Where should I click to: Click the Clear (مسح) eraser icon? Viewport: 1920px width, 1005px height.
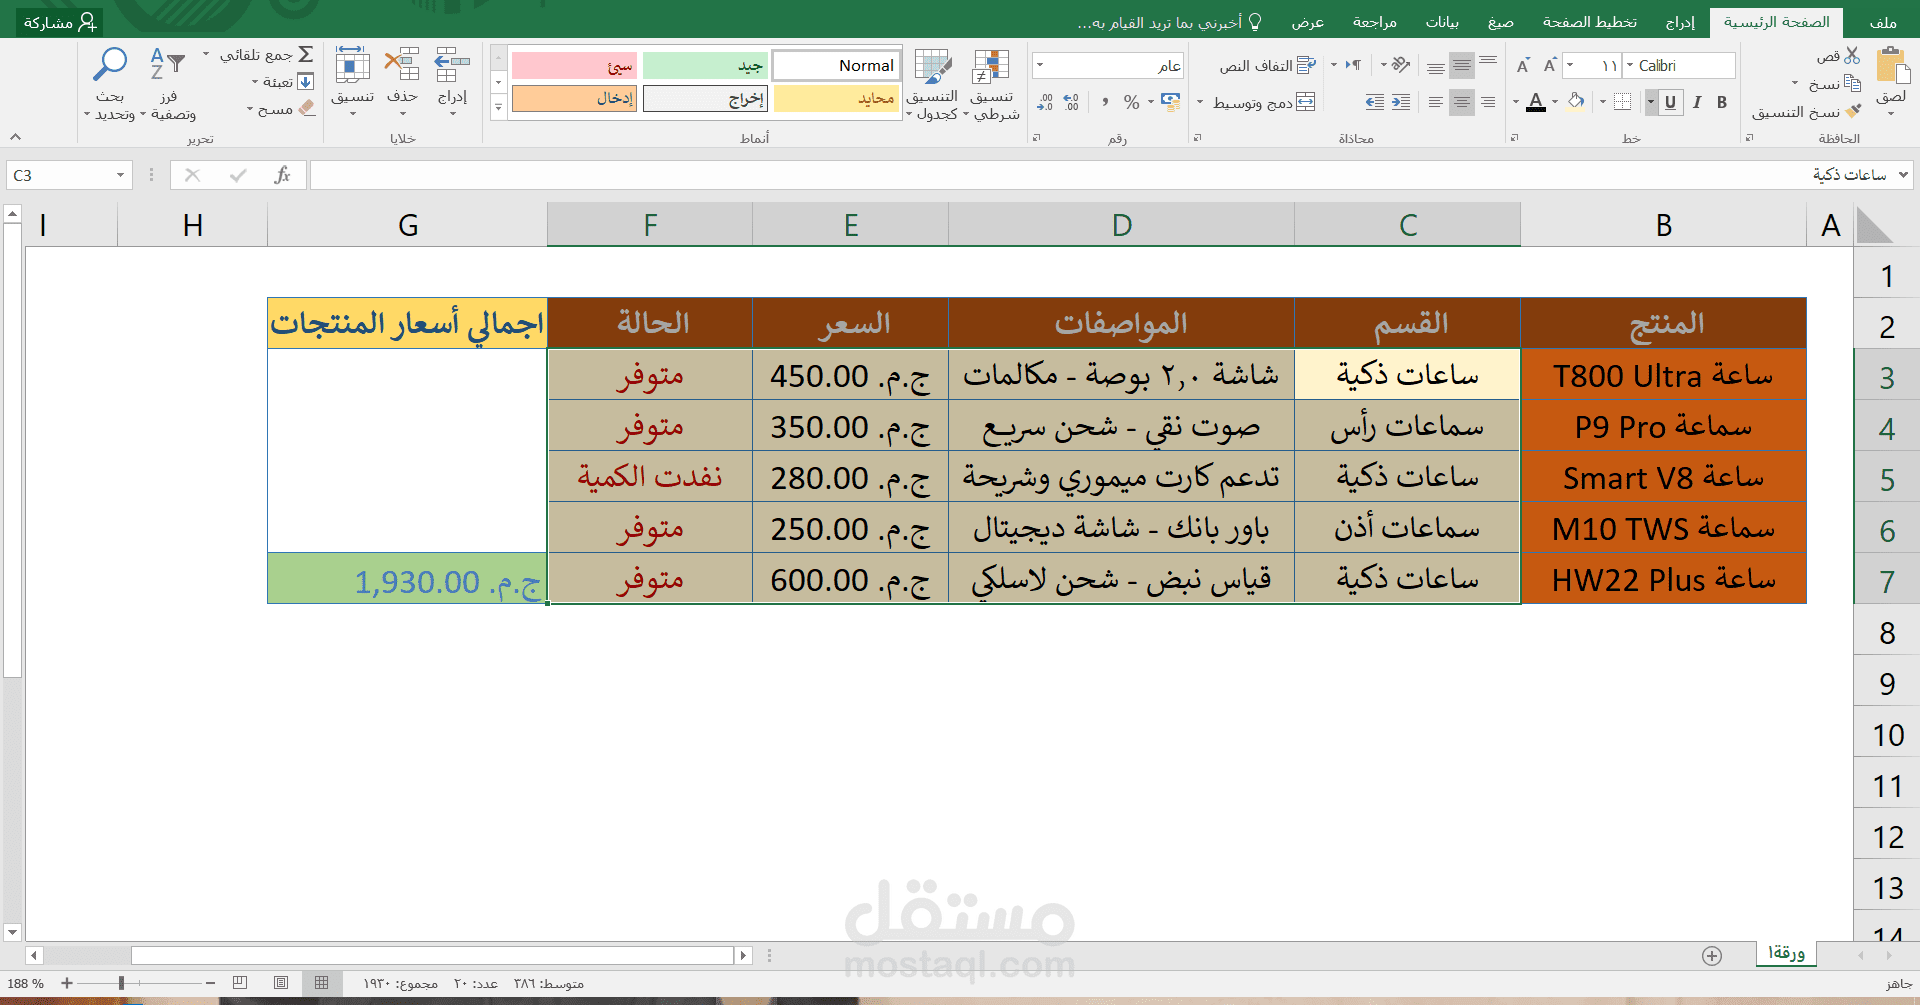pyautogui.click(x=306, y=108)
